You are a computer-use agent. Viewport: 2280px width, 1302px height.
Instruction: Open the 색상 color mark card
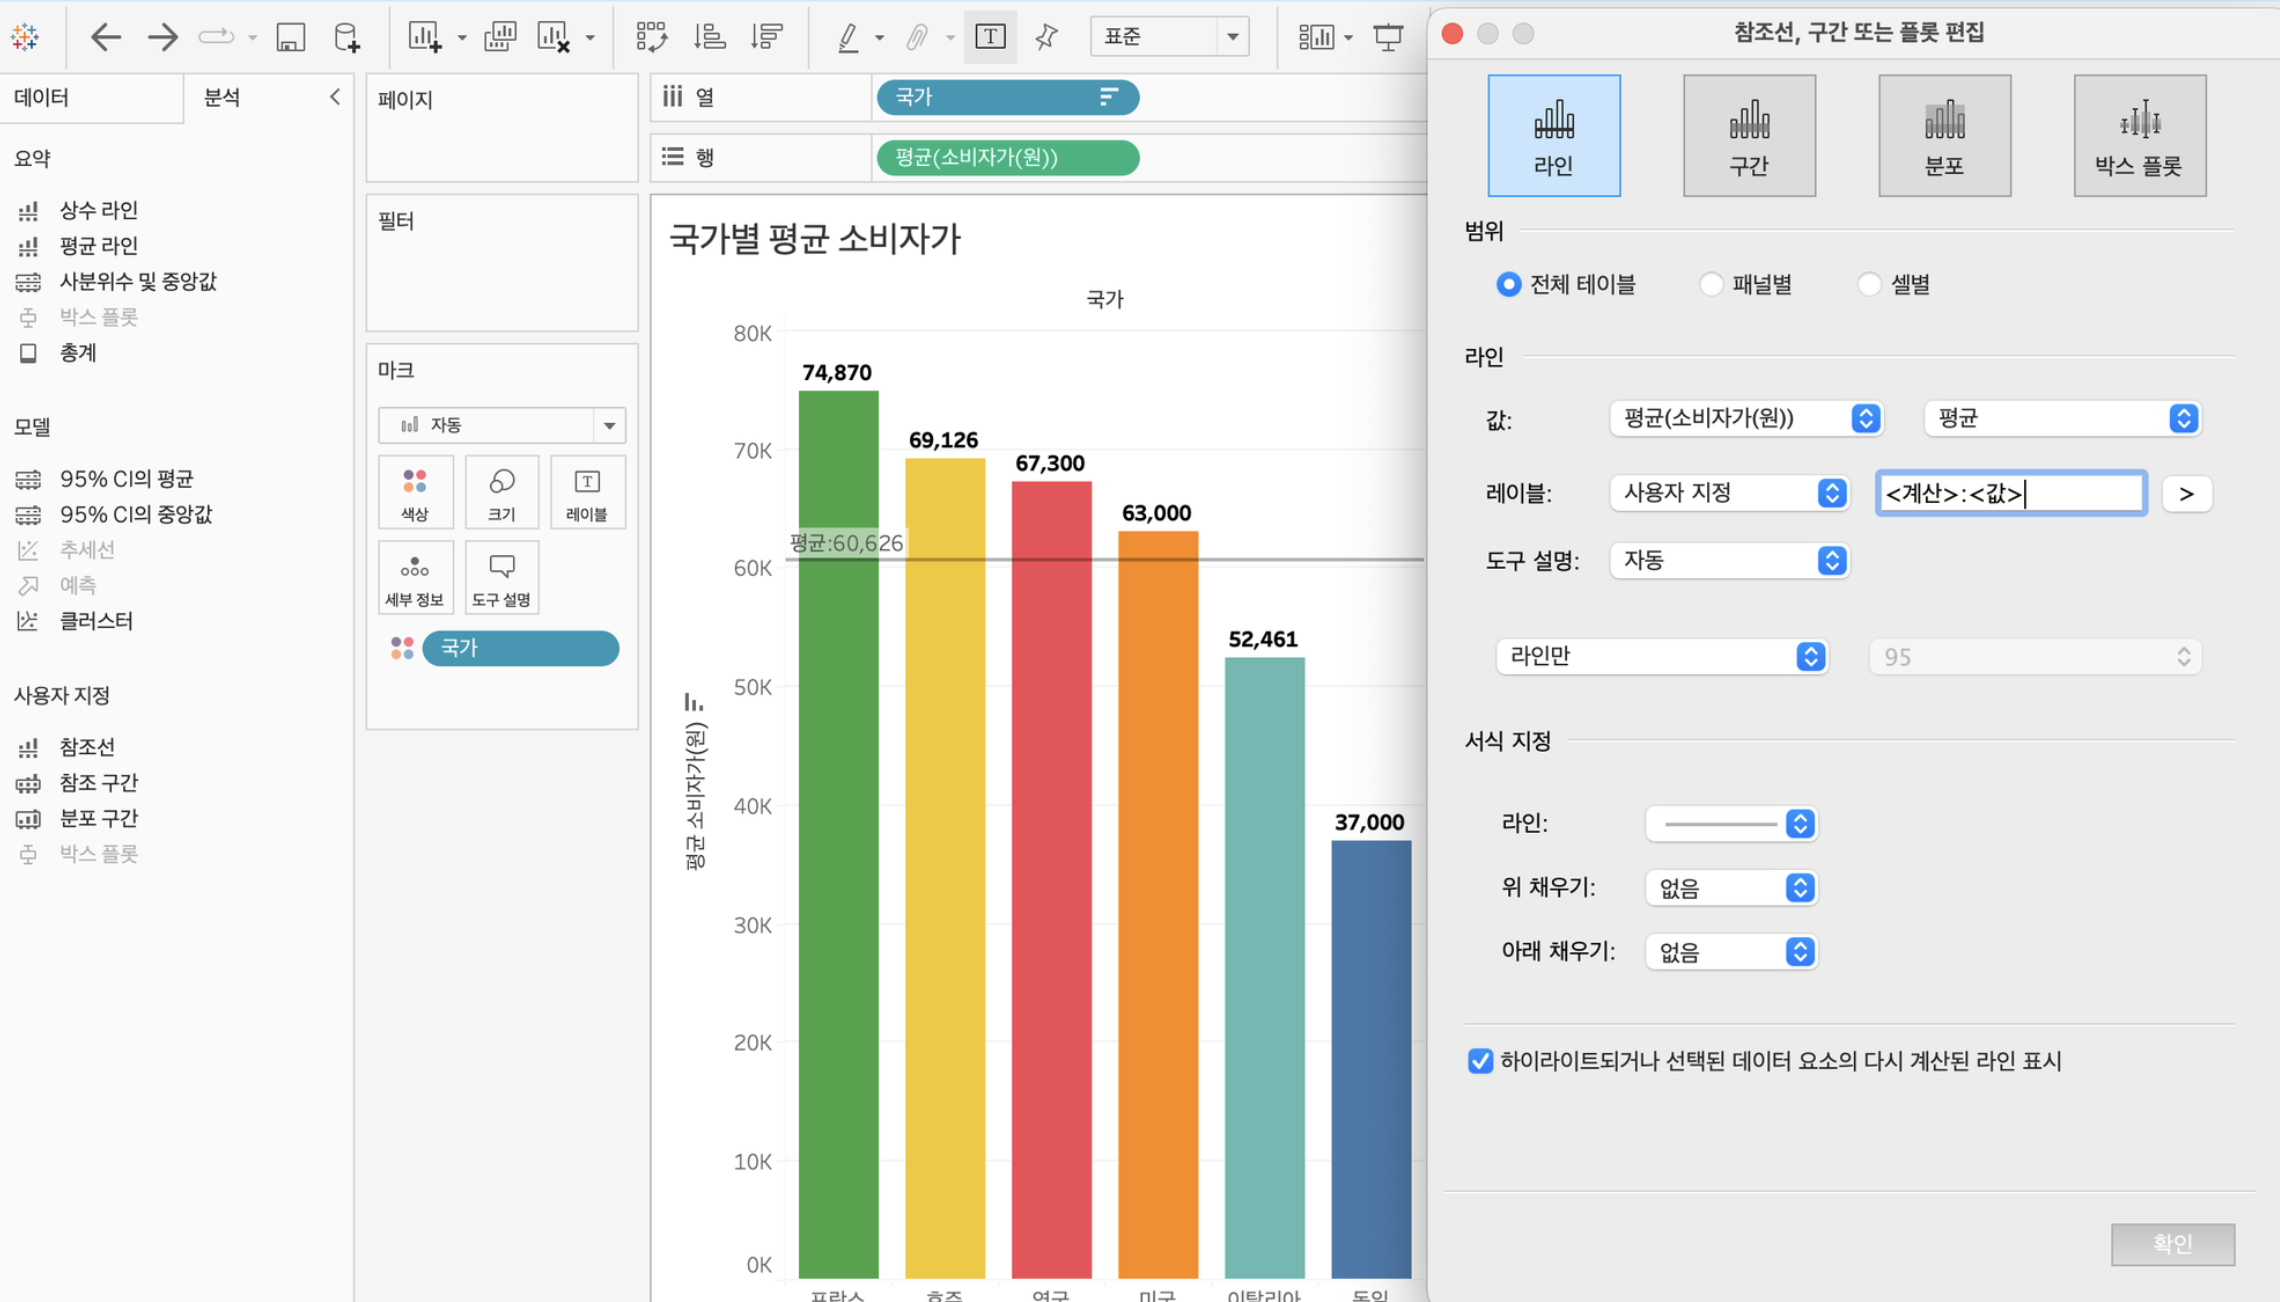point(415,492)
